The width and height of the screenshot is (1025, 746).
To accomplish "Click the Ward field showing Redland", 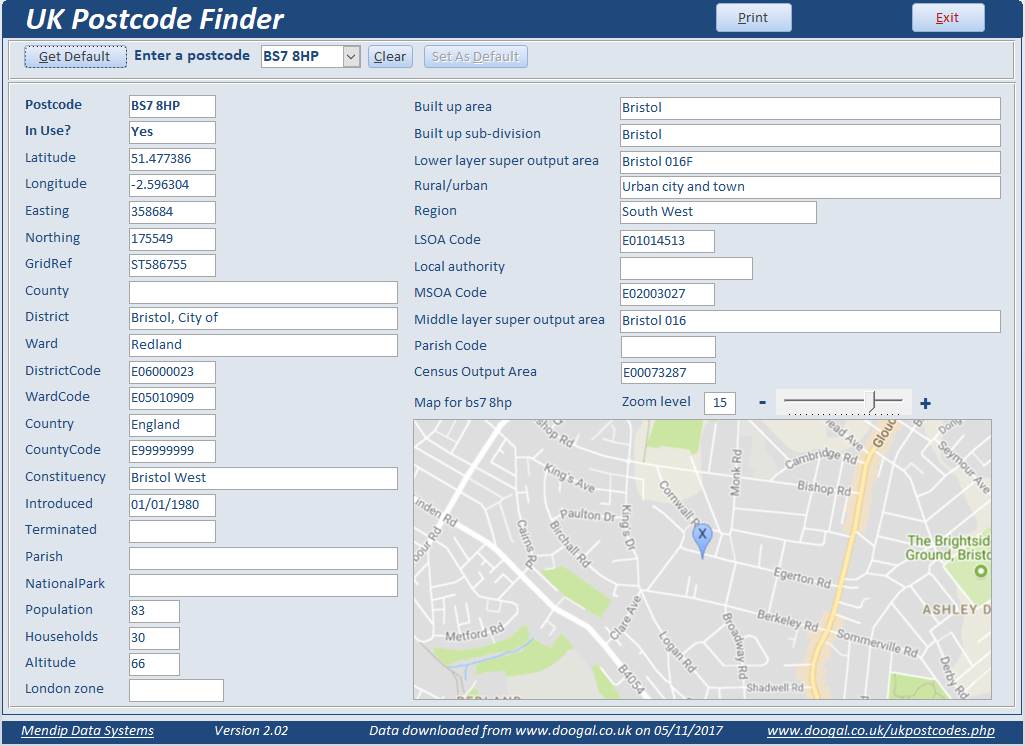I will tap(263, 345).
